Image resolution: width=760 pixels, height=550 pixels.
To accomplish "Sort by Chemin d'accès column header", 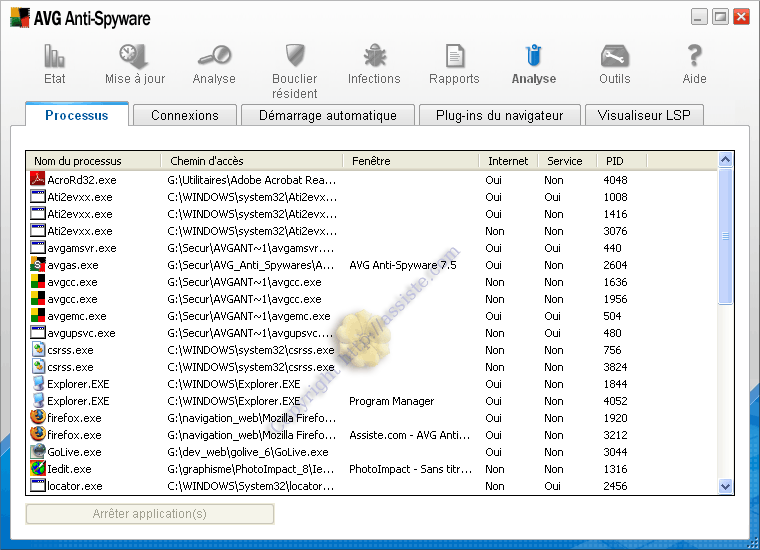I will [252, 160].
